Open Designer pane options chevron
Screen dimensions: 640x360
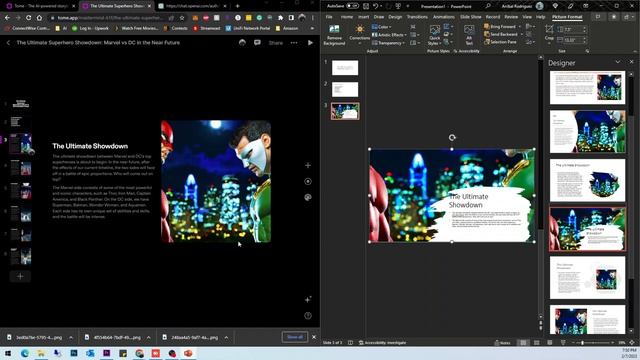tap(618, 62)
